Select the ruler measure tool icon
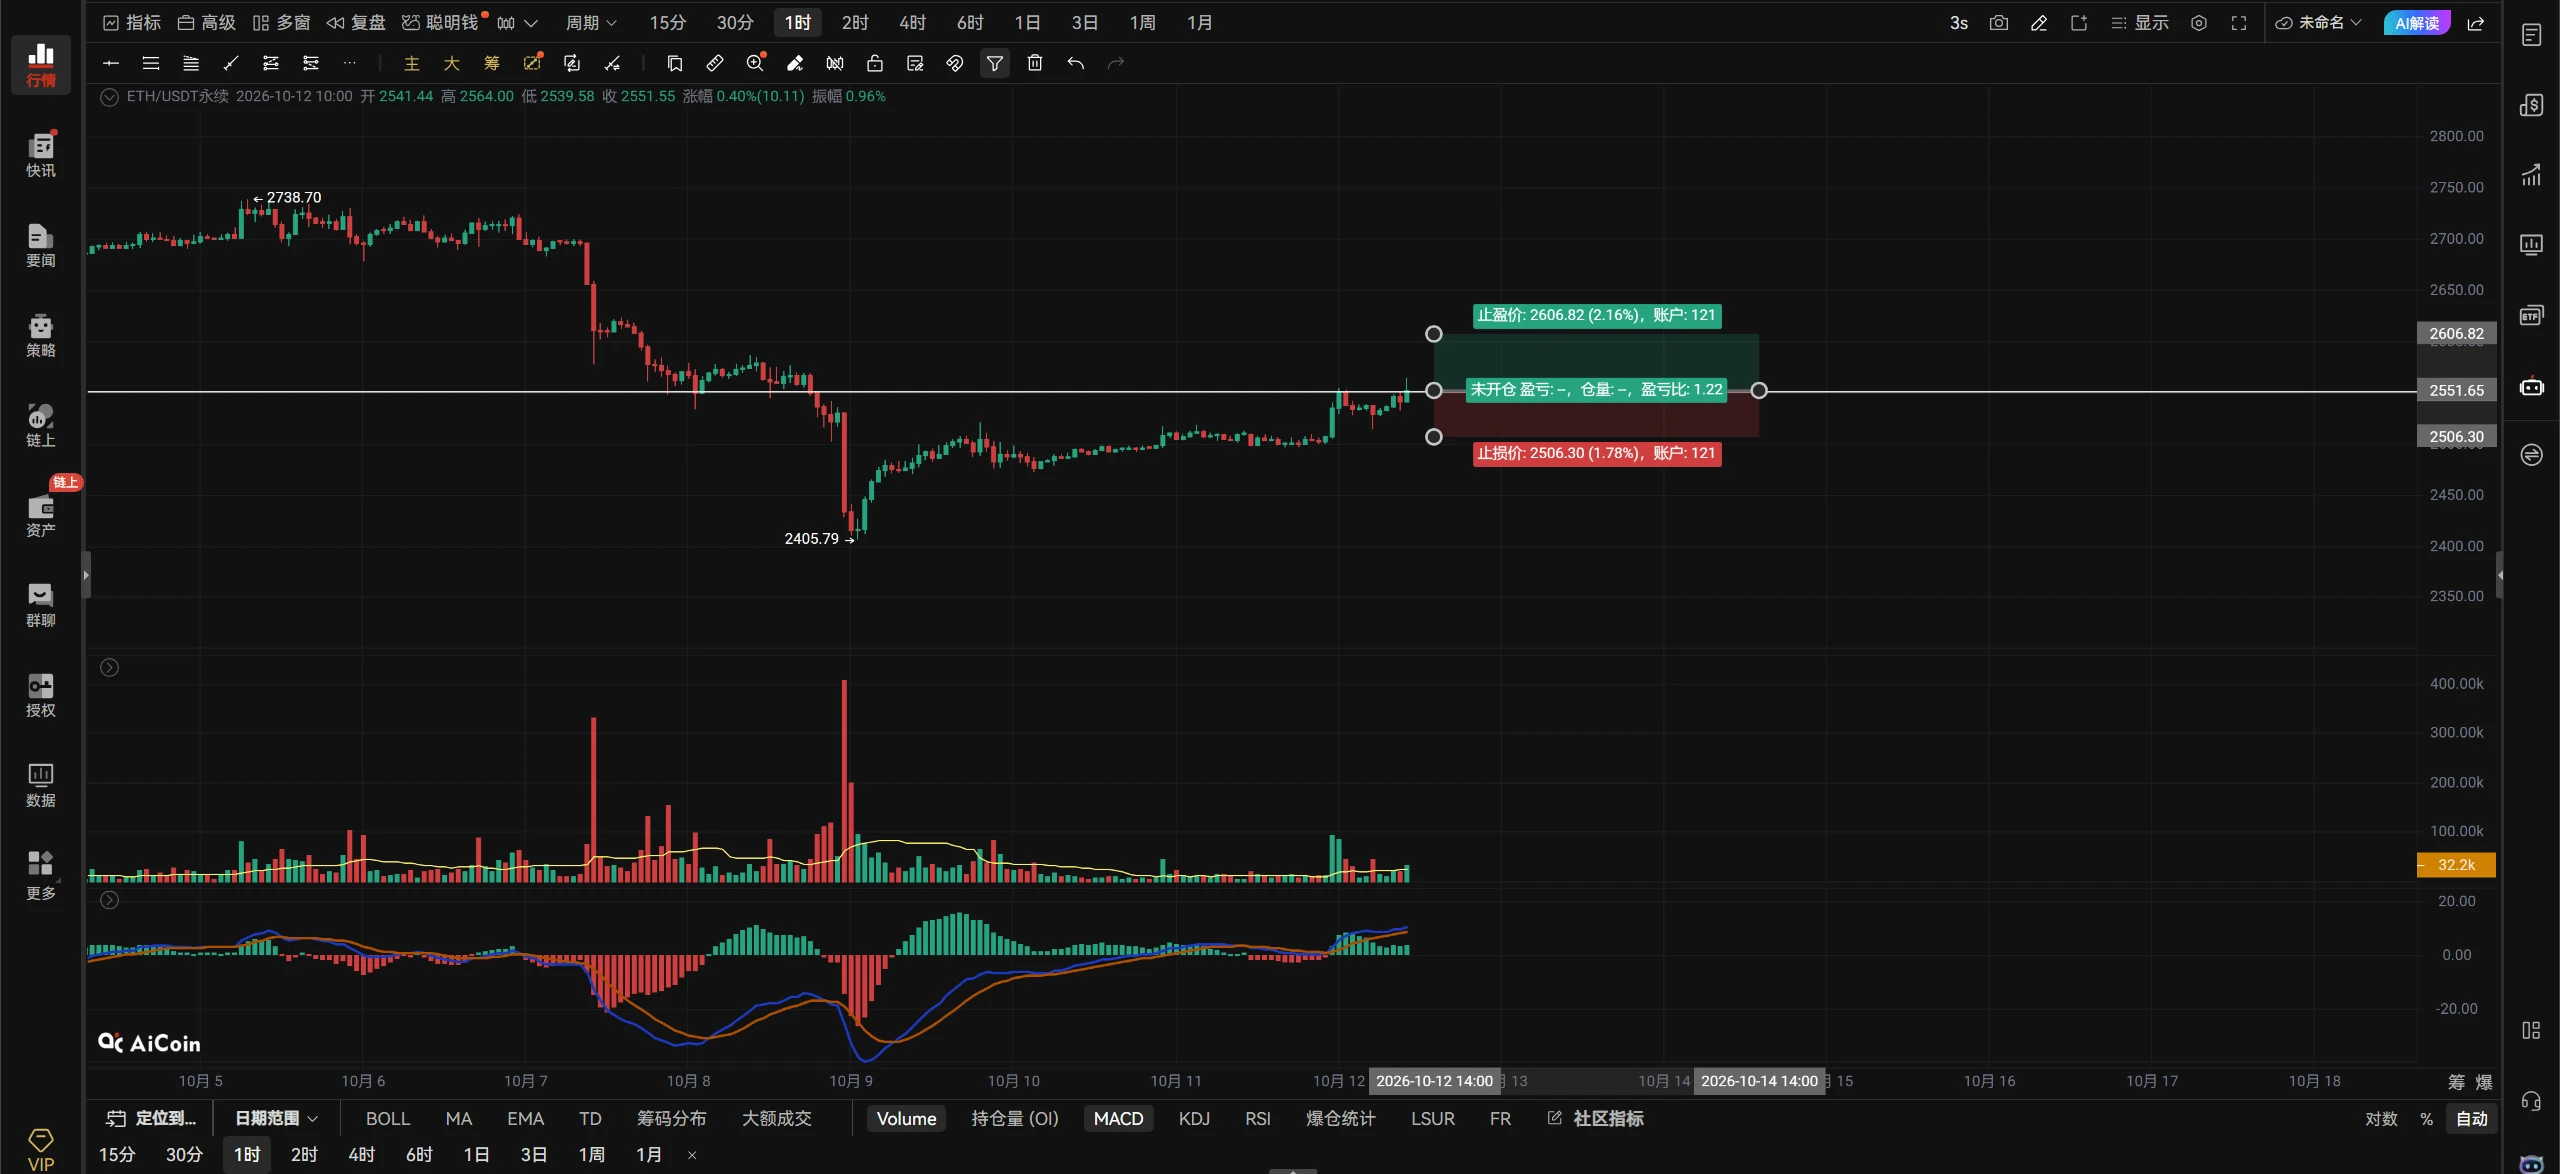 pyautogui.click(x=715, y=63)
